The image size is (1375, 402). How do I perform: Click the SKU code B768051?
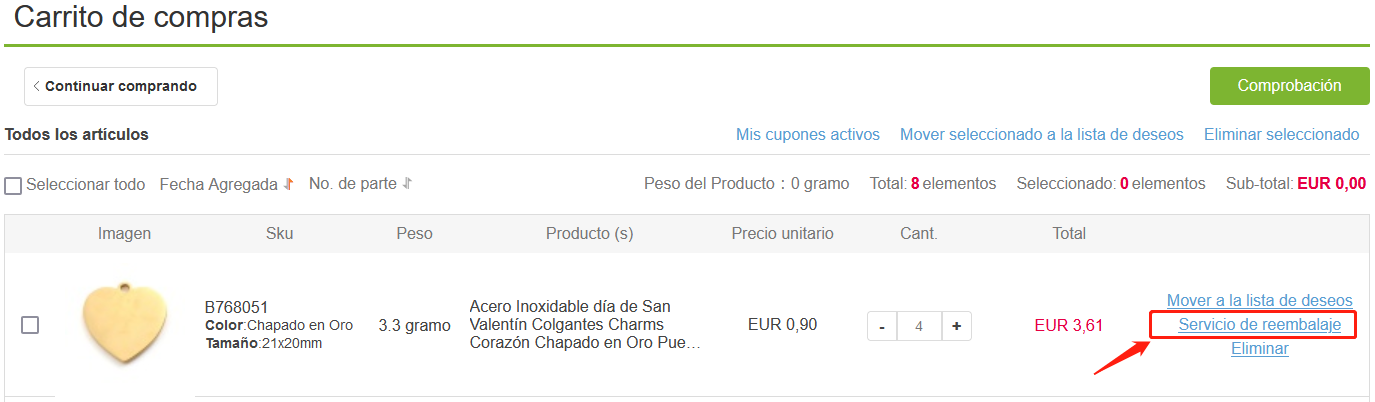pyautogui.click(x=236, y=307)
